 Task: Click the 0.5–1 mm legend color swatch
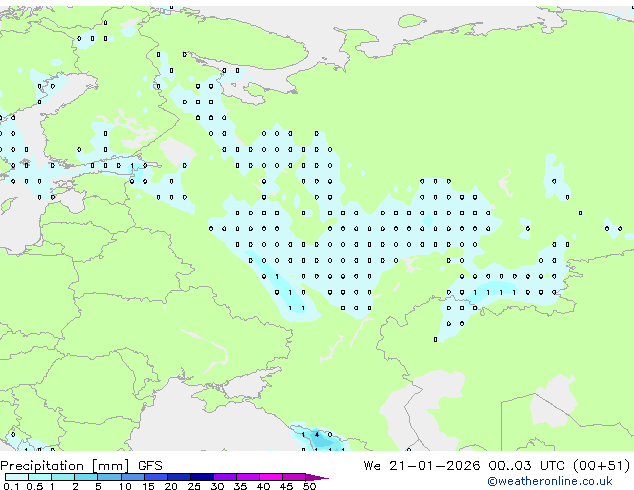pos(40,477)
